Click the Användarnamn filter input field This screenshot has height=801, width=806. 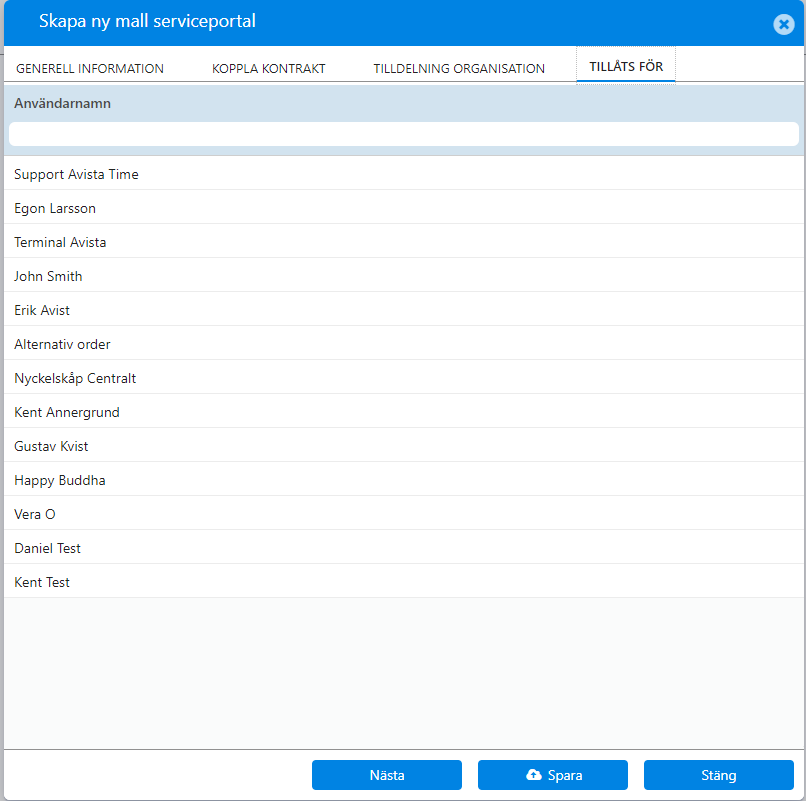pyautogui.click(x=404, y=134)
